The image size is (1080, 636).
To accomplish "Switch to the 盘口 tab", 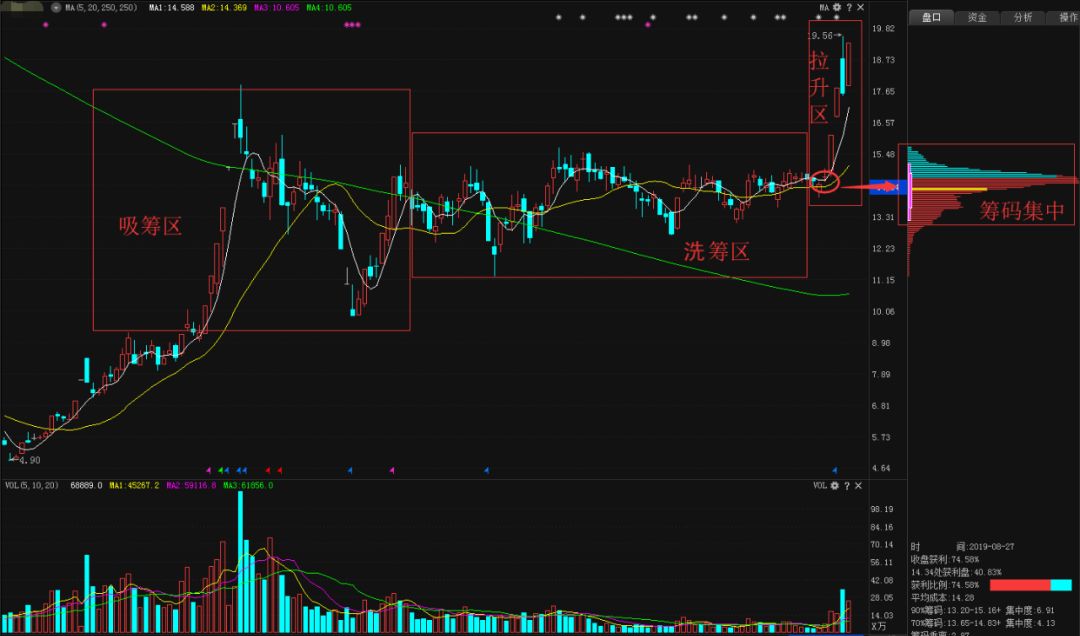I will (x=931, y=18).
